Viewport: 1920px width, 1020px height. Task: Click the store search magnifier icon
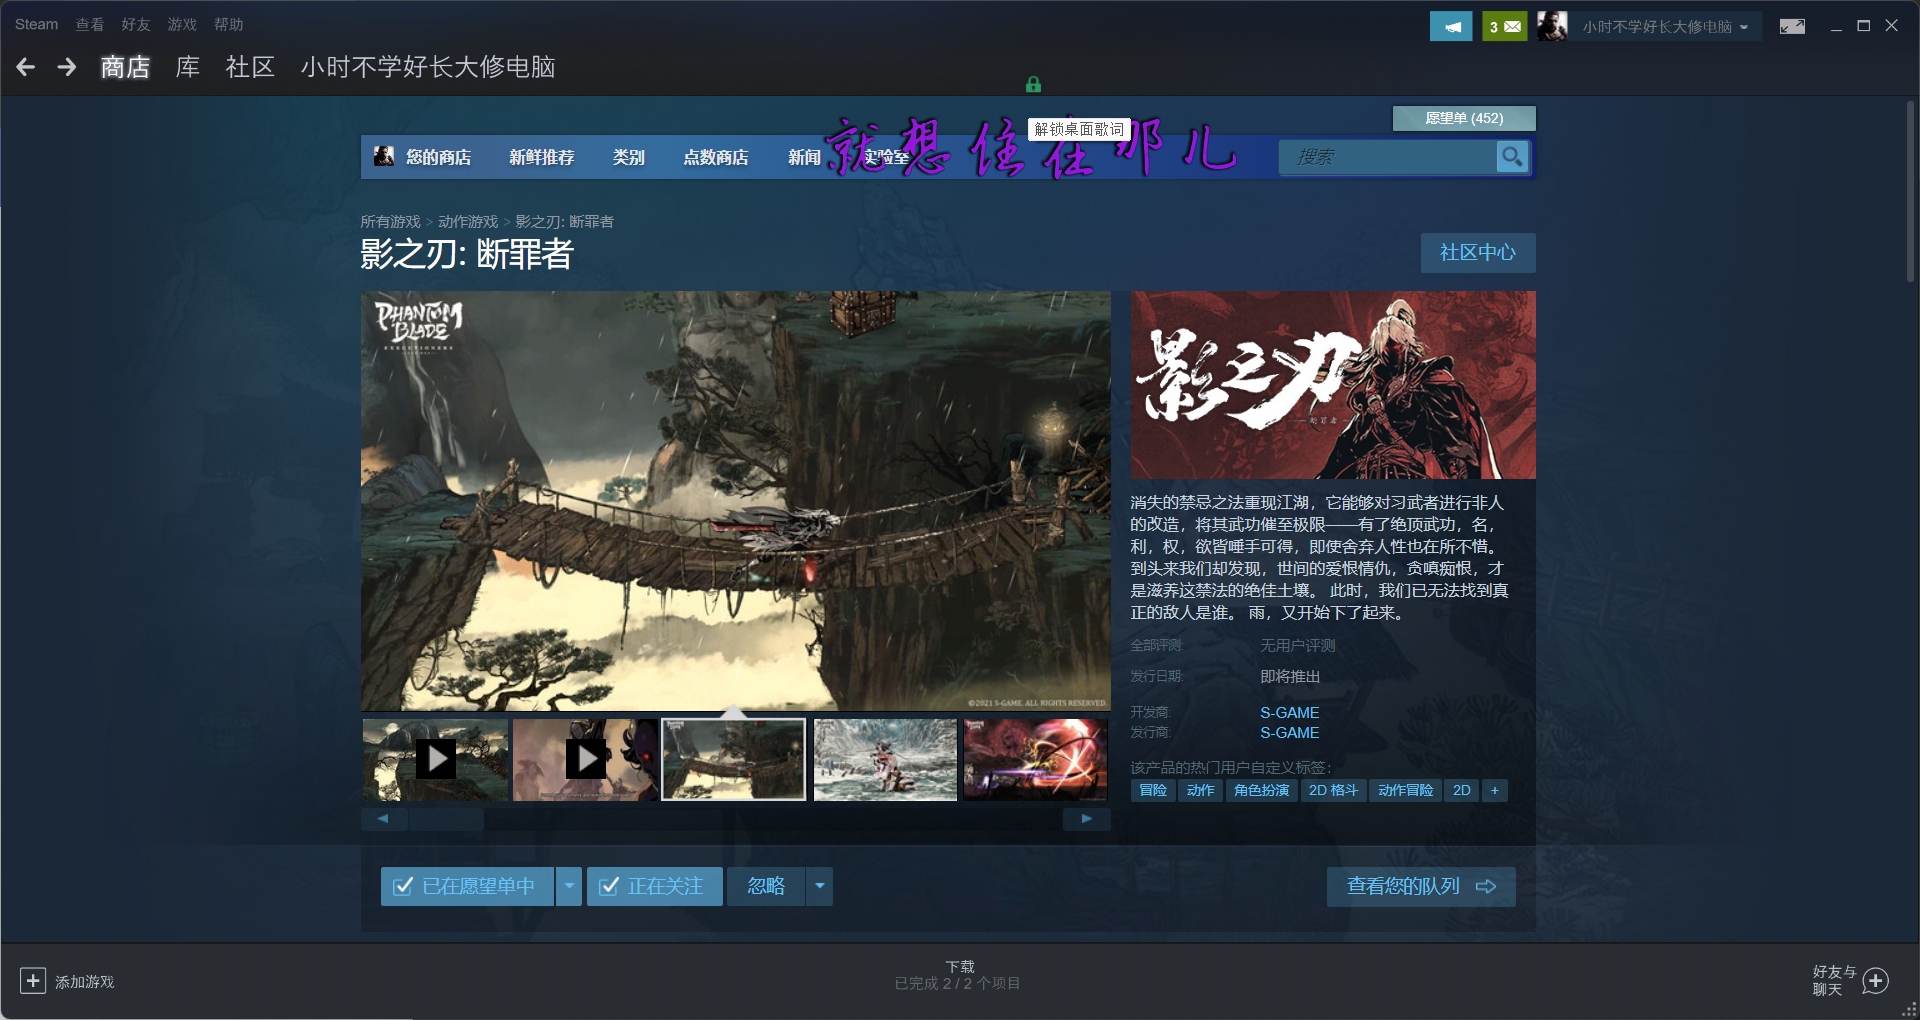1512,157
